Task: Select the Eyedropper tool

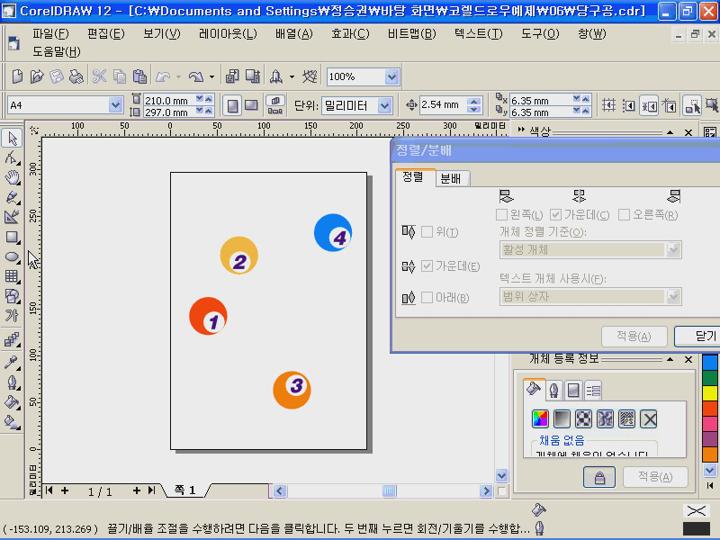Action: tap(12, 362)
